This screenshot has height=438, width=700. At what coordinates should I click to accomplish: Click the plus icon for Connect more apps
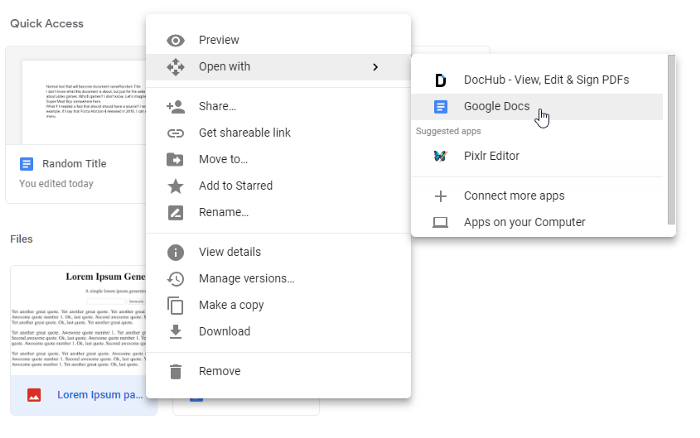(x=441, y=196)
